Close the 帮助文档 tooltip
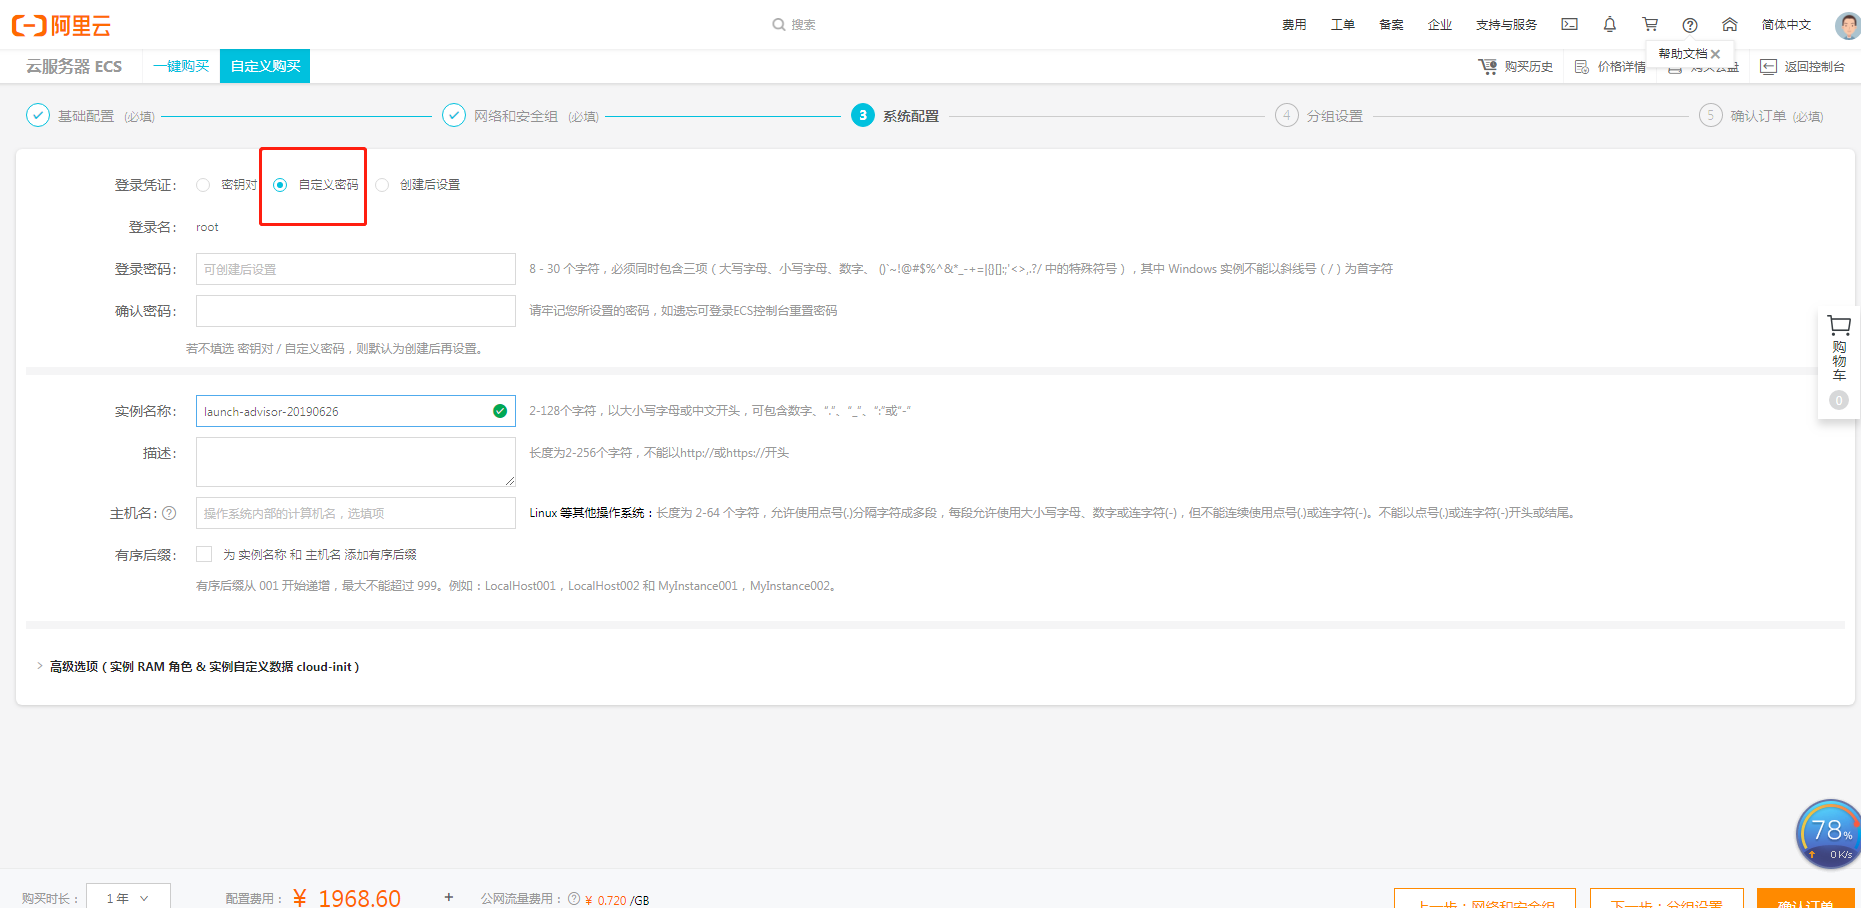 pos(1716,54)
